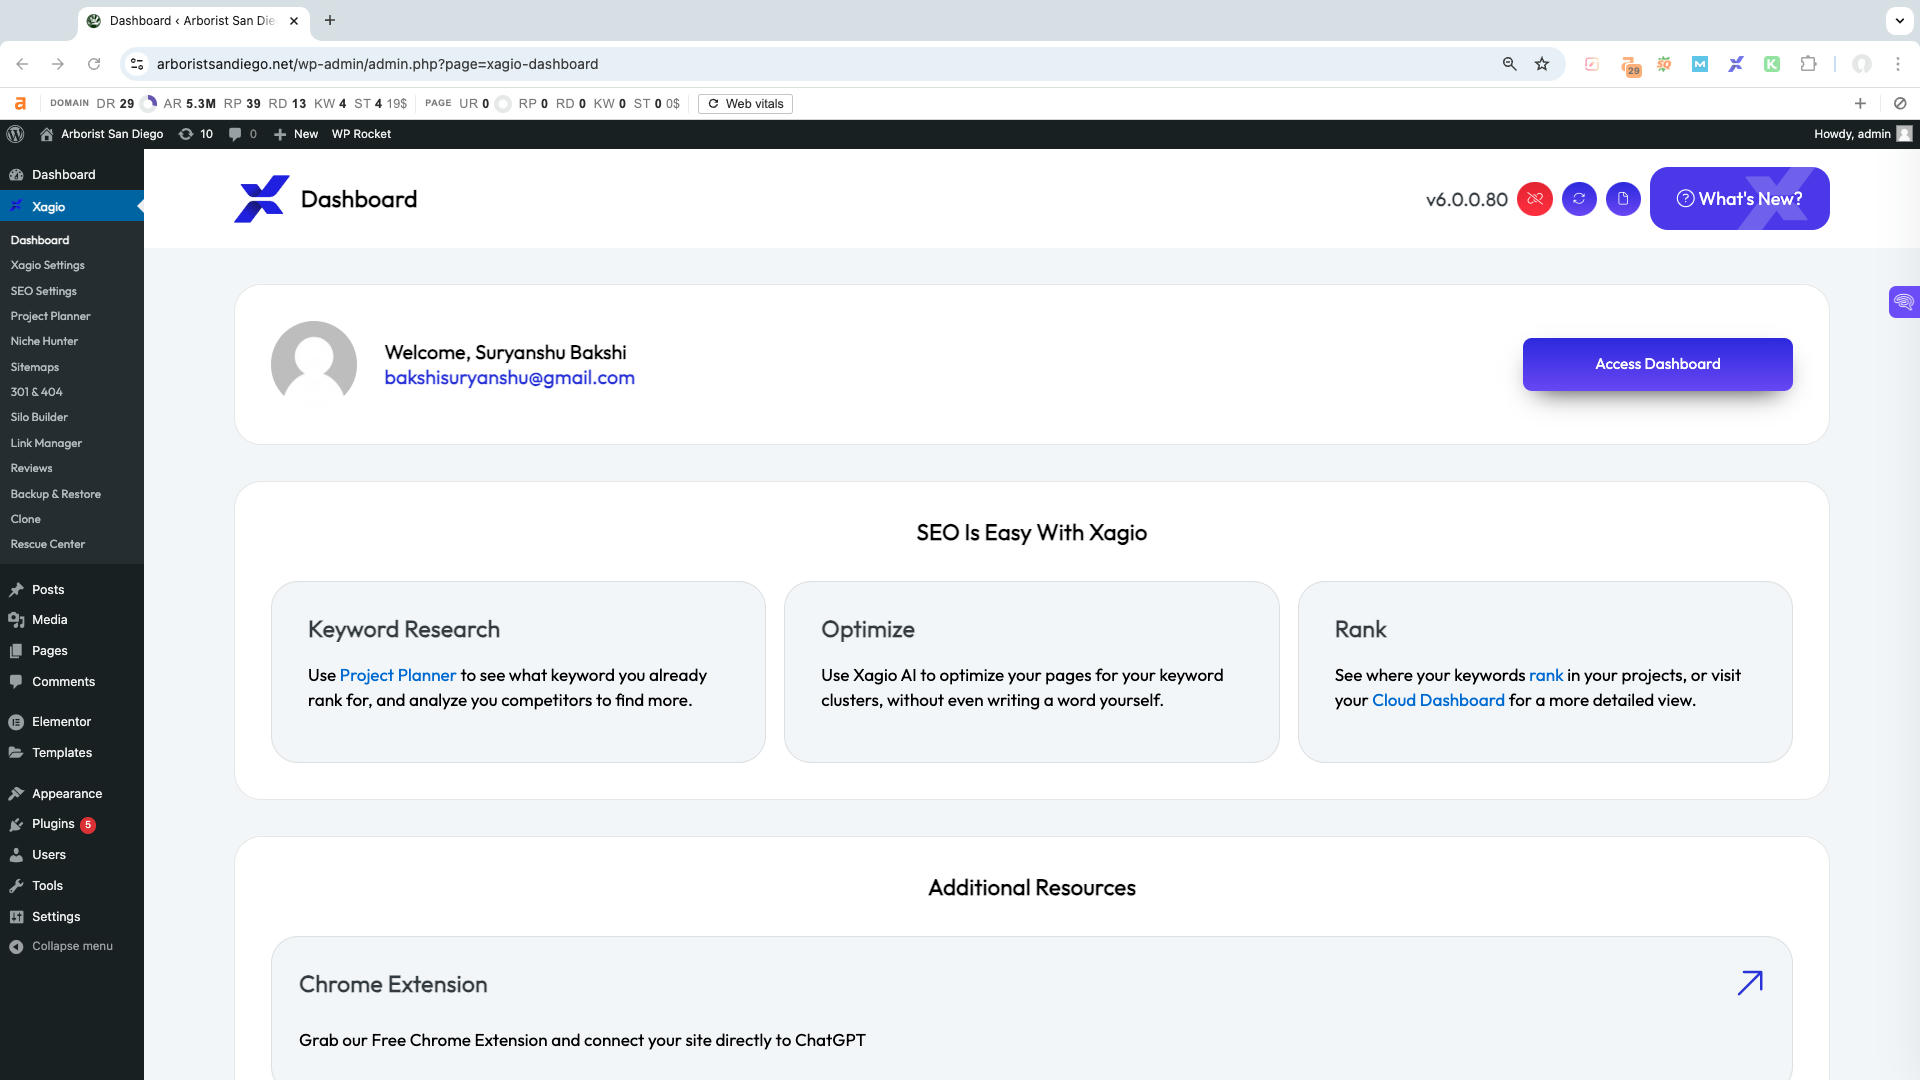1920x1080 pixels.
Task: Open Niche Hunter submenu
Action: [x=45, y=341]
